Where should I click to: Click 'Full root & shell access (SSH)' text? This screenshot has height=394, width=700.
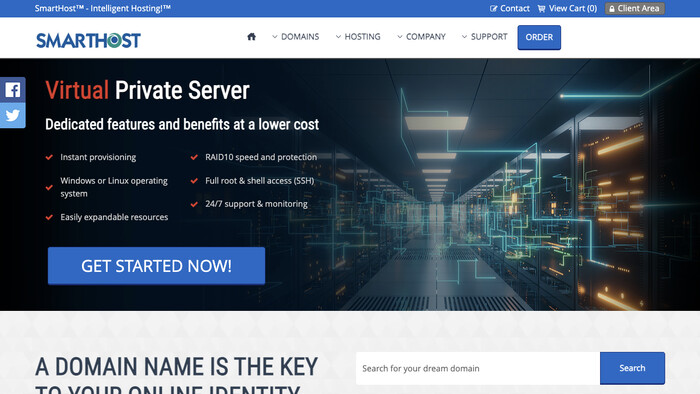pyautogui.click(x=260, y=181)
